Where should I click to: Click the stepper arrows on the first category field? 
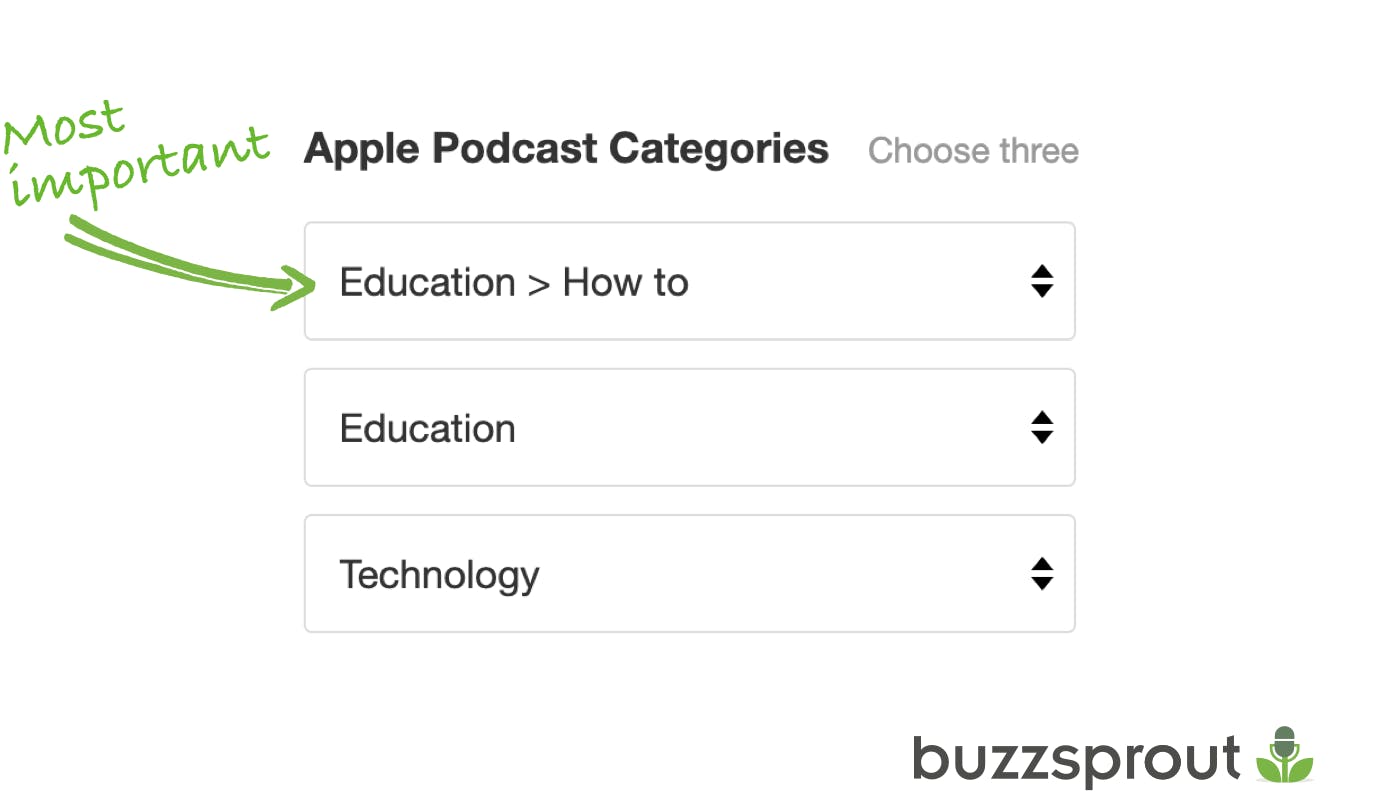pos(1041,282)
